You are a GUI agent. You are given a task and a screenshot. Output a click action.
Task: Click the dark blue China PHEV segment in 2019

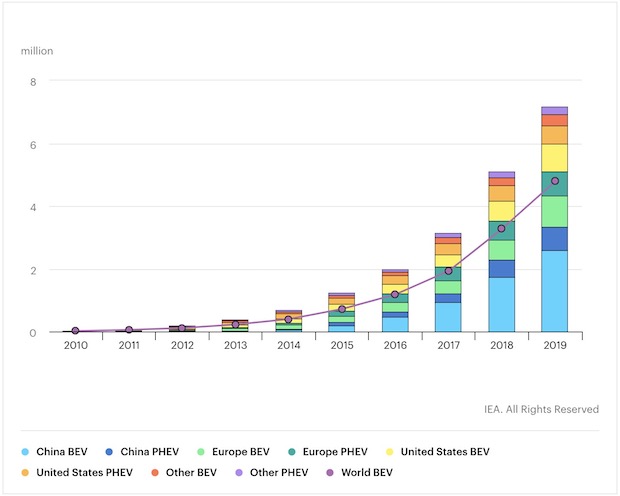tap(555, 239)
